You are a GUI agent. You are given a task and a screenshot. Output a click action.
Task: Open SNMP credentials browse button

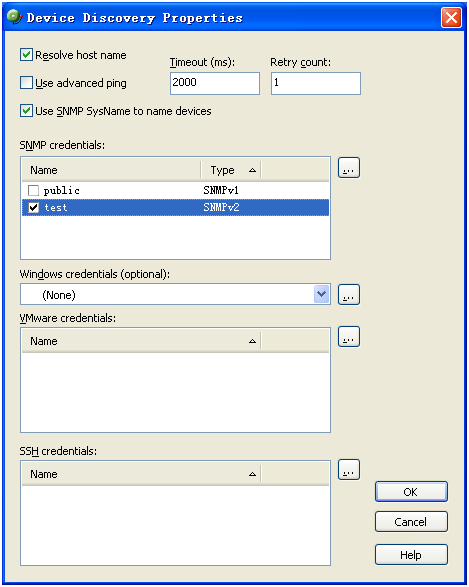[x=348, y=168]
